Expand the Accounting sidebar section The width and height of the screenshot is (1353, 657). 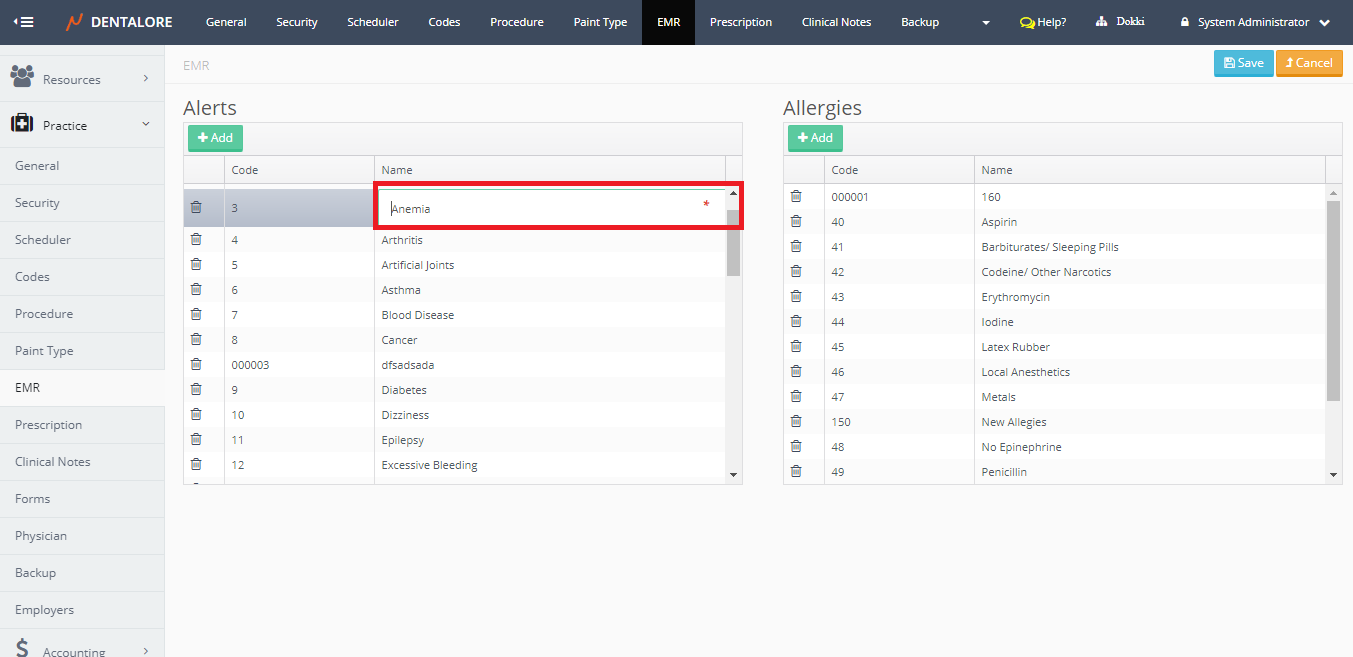point(145,651)
